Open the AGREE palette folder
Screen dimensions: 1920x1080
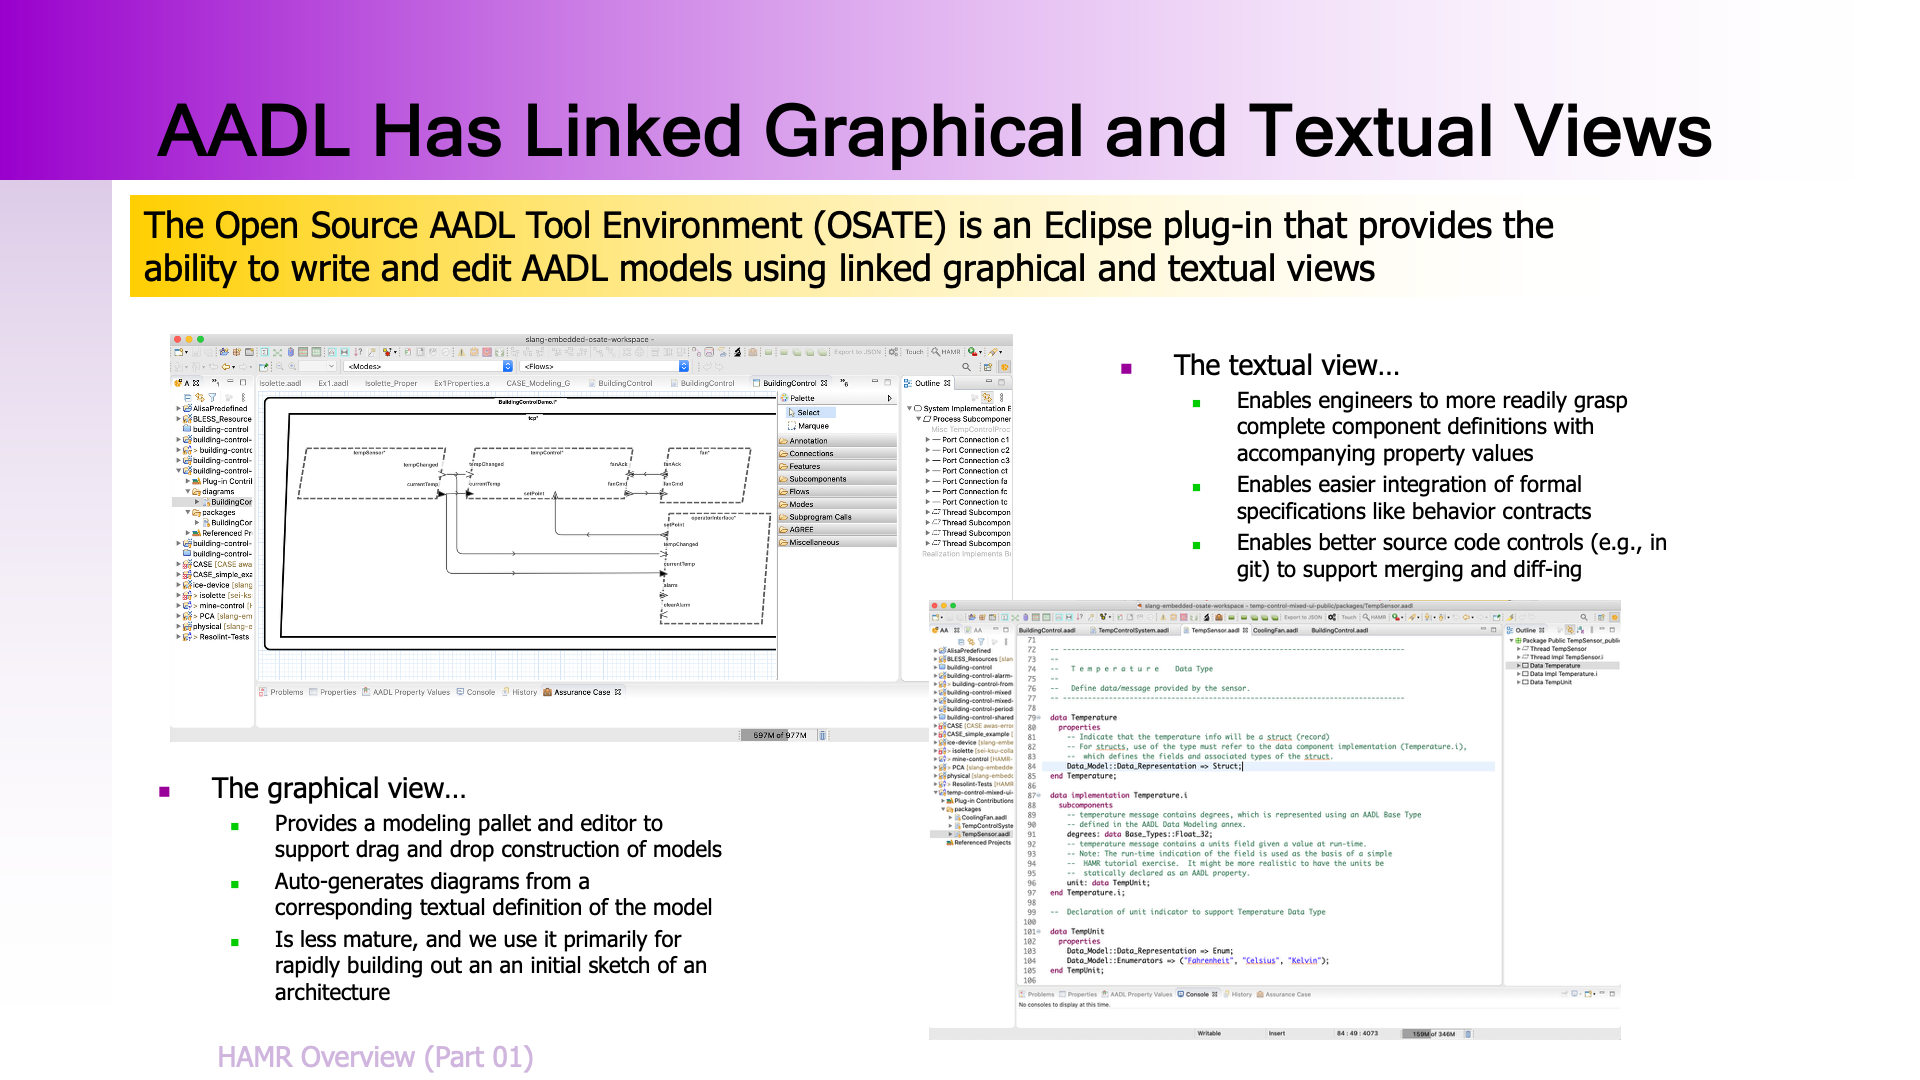pos(801,530)
